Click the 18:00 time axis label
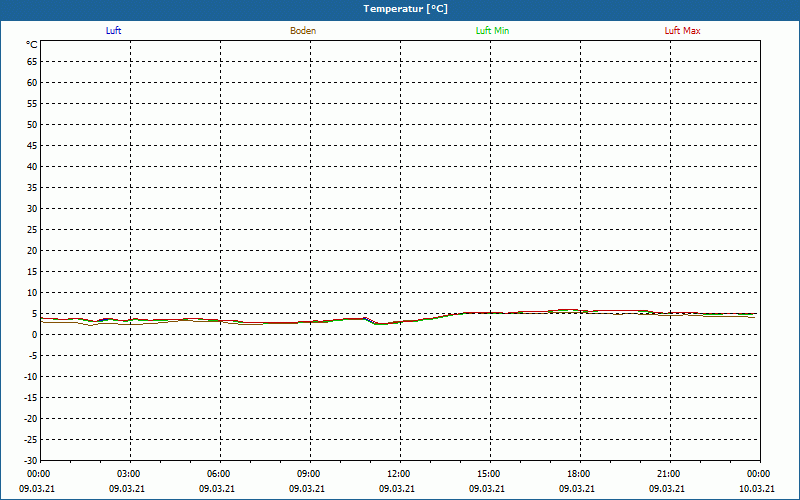 point(579,474)
